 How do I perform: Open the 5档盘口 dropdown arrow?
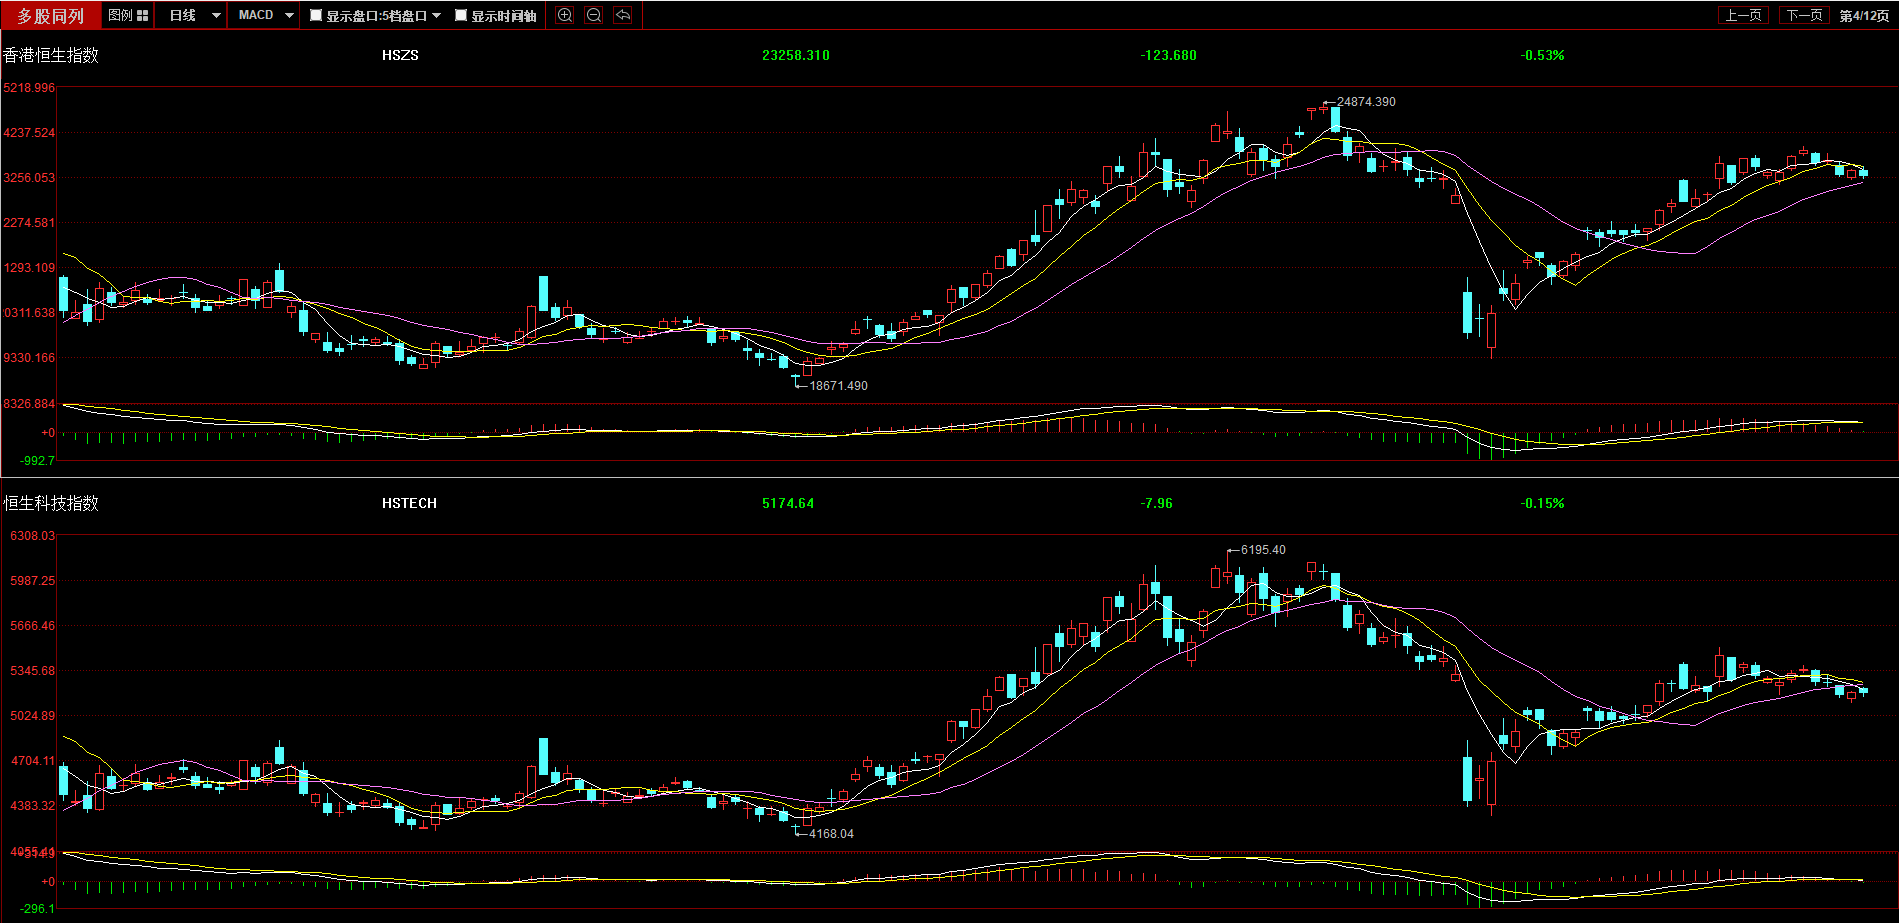436,16
